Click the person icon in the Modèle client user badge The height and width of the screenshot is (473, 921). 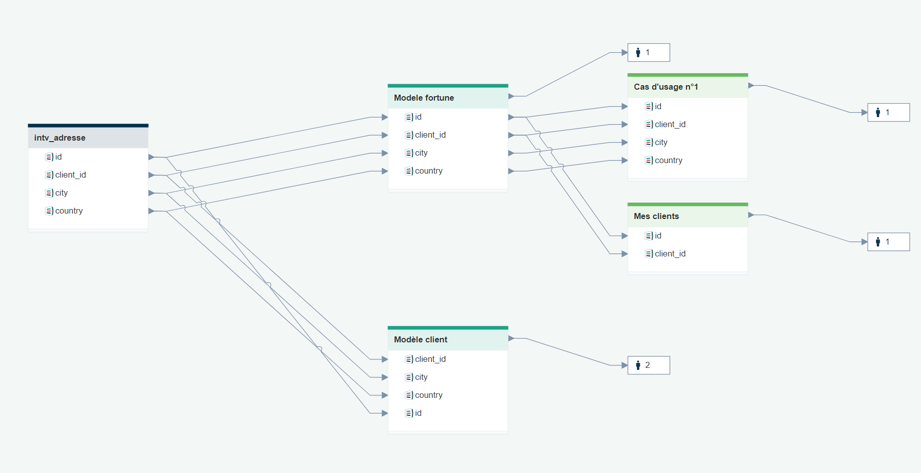[638, 365]
